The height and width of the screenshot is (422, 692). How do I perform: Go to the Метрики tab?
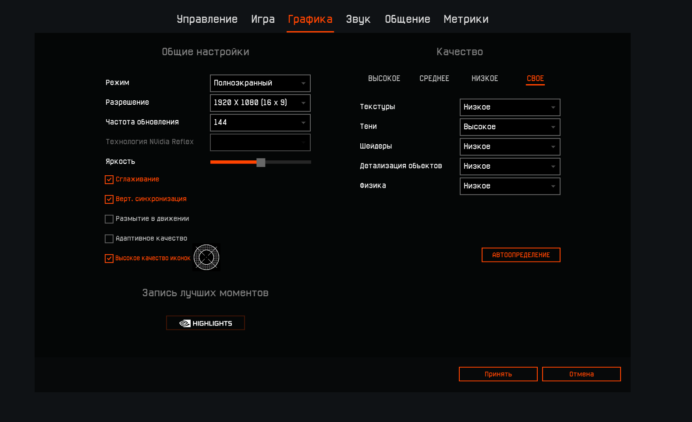(x=466, y=19)
